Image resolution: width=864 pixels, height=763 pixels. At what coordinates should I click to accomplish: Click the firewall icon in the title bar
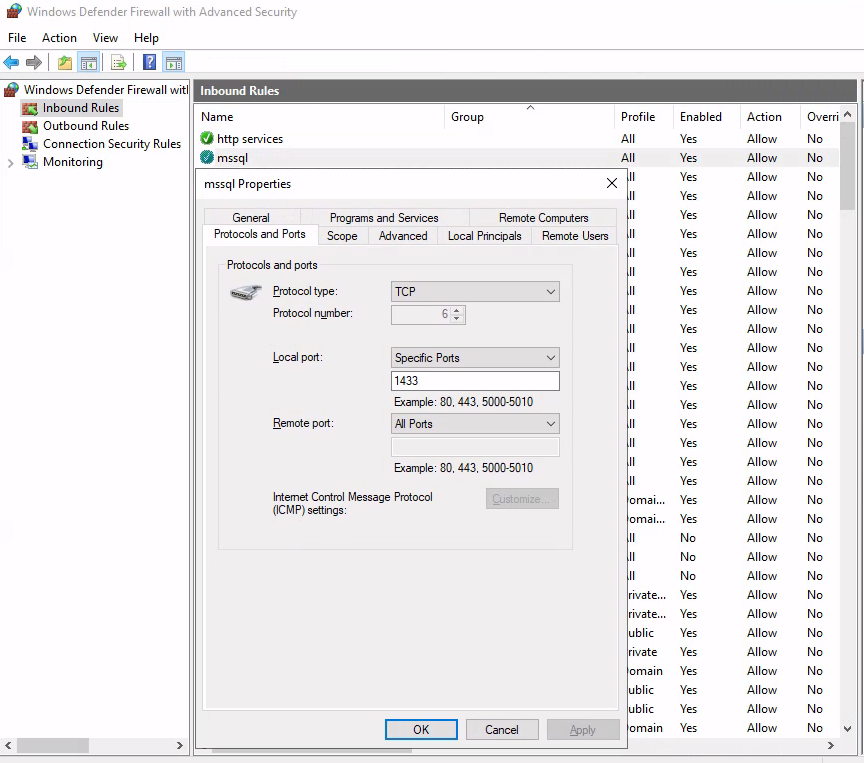(14, 11)
